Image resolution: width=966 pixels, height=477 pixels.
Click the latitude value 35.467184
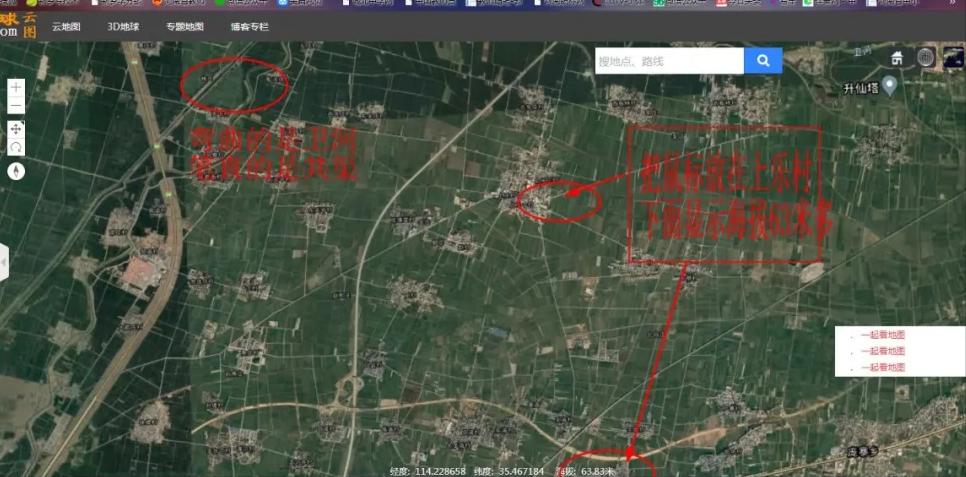click(521, 471)
